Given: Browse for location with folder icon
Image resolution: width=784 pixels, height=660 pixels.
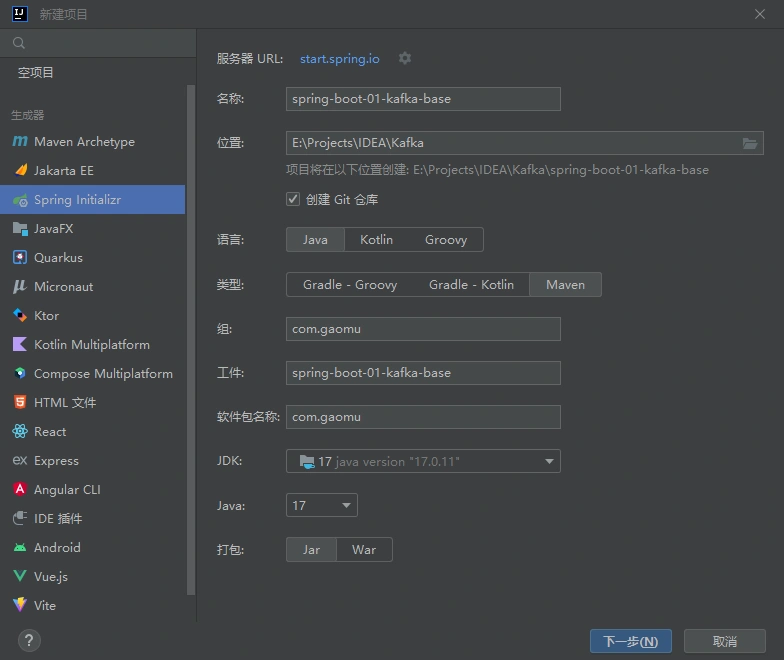Looking at the screenshot, I should point(750,143).
